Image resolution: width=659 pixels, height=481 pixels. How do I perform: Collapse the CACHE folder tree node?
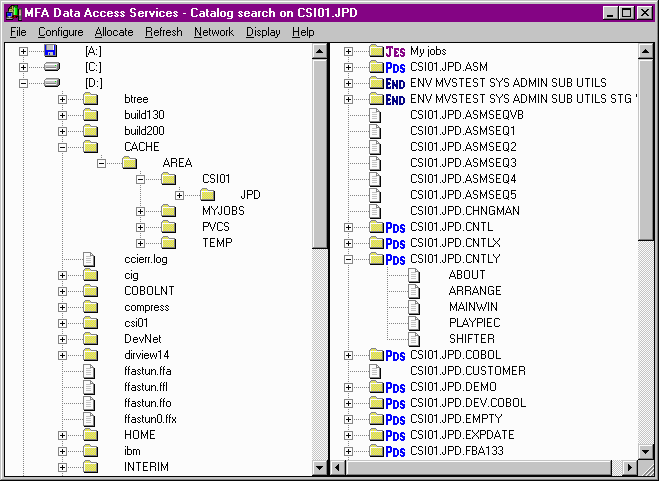point(63,147)
